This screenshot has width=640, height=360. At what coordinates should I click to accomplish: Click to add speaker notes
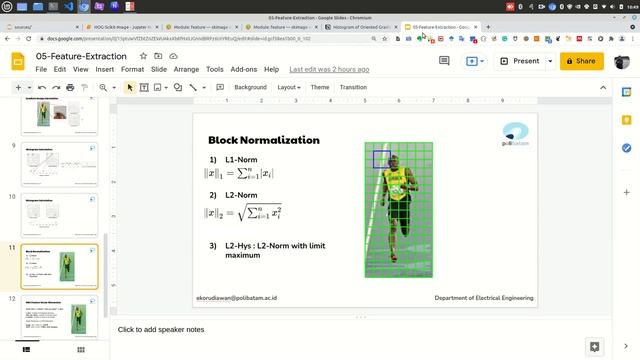click(161, 329)
